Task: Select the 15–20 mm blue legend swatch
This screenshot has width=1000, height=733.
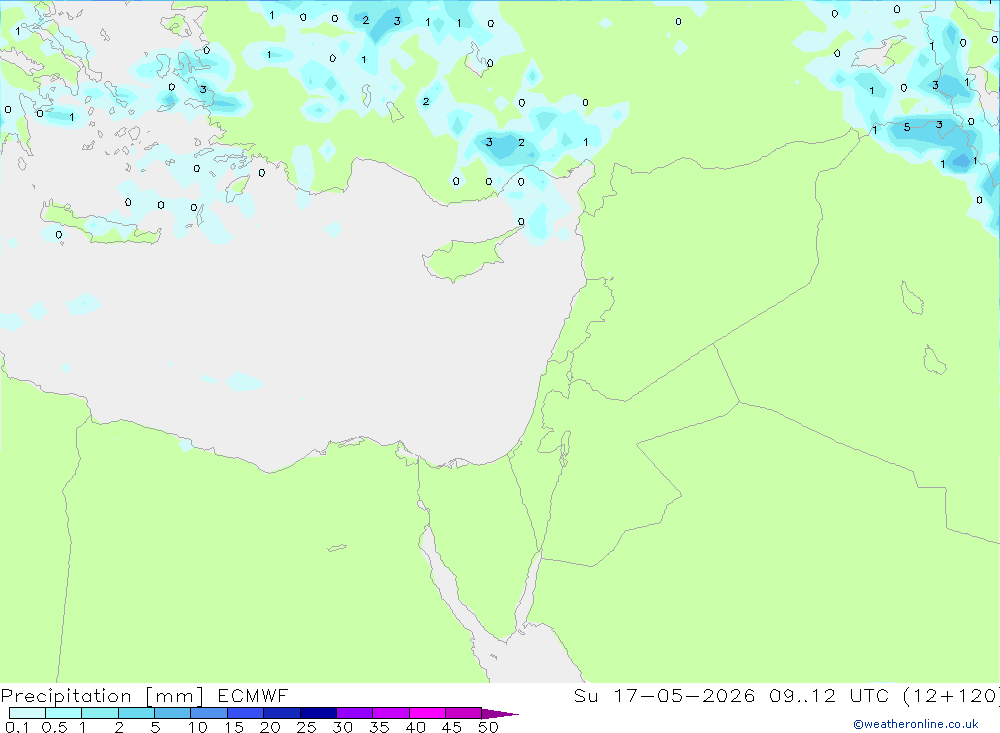Action: click(245, 713)
